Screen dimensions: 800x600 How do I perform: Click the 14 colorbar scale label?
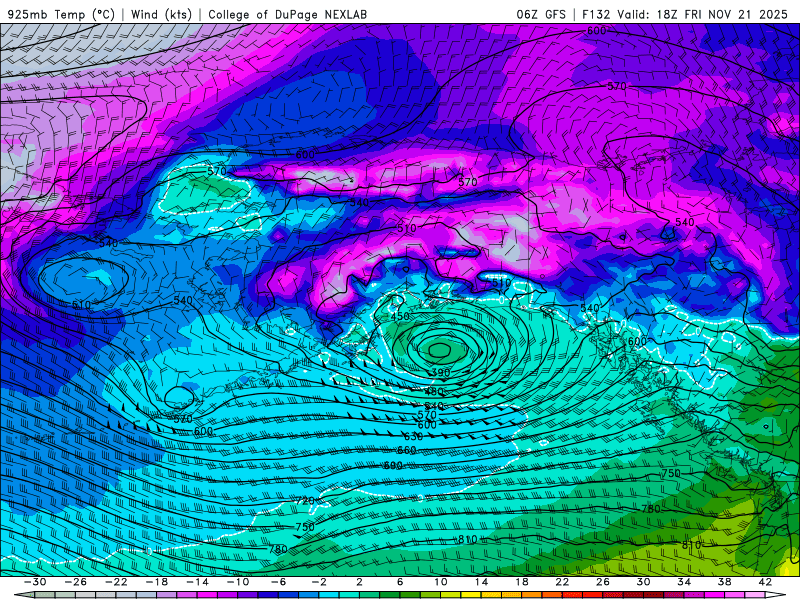(x=481, y=582)
